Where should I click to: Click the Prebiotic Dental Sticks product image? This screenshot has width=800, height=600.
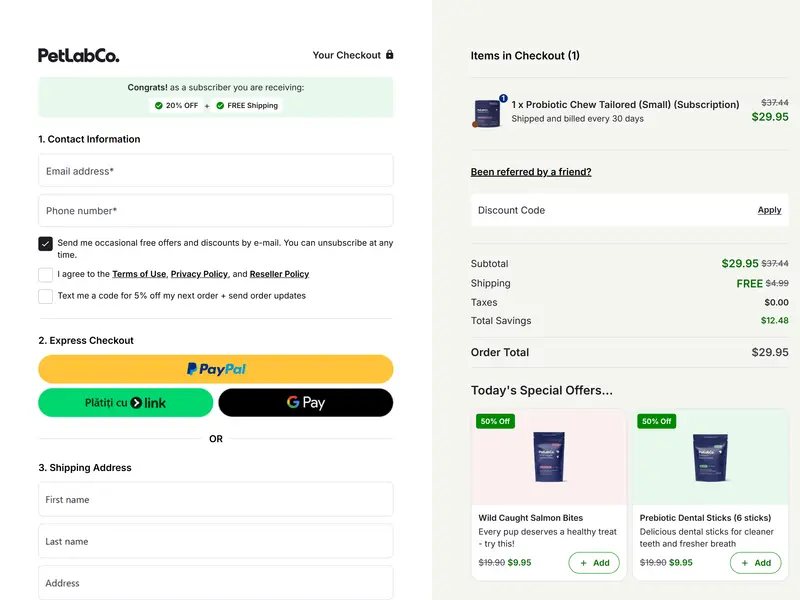709,457
